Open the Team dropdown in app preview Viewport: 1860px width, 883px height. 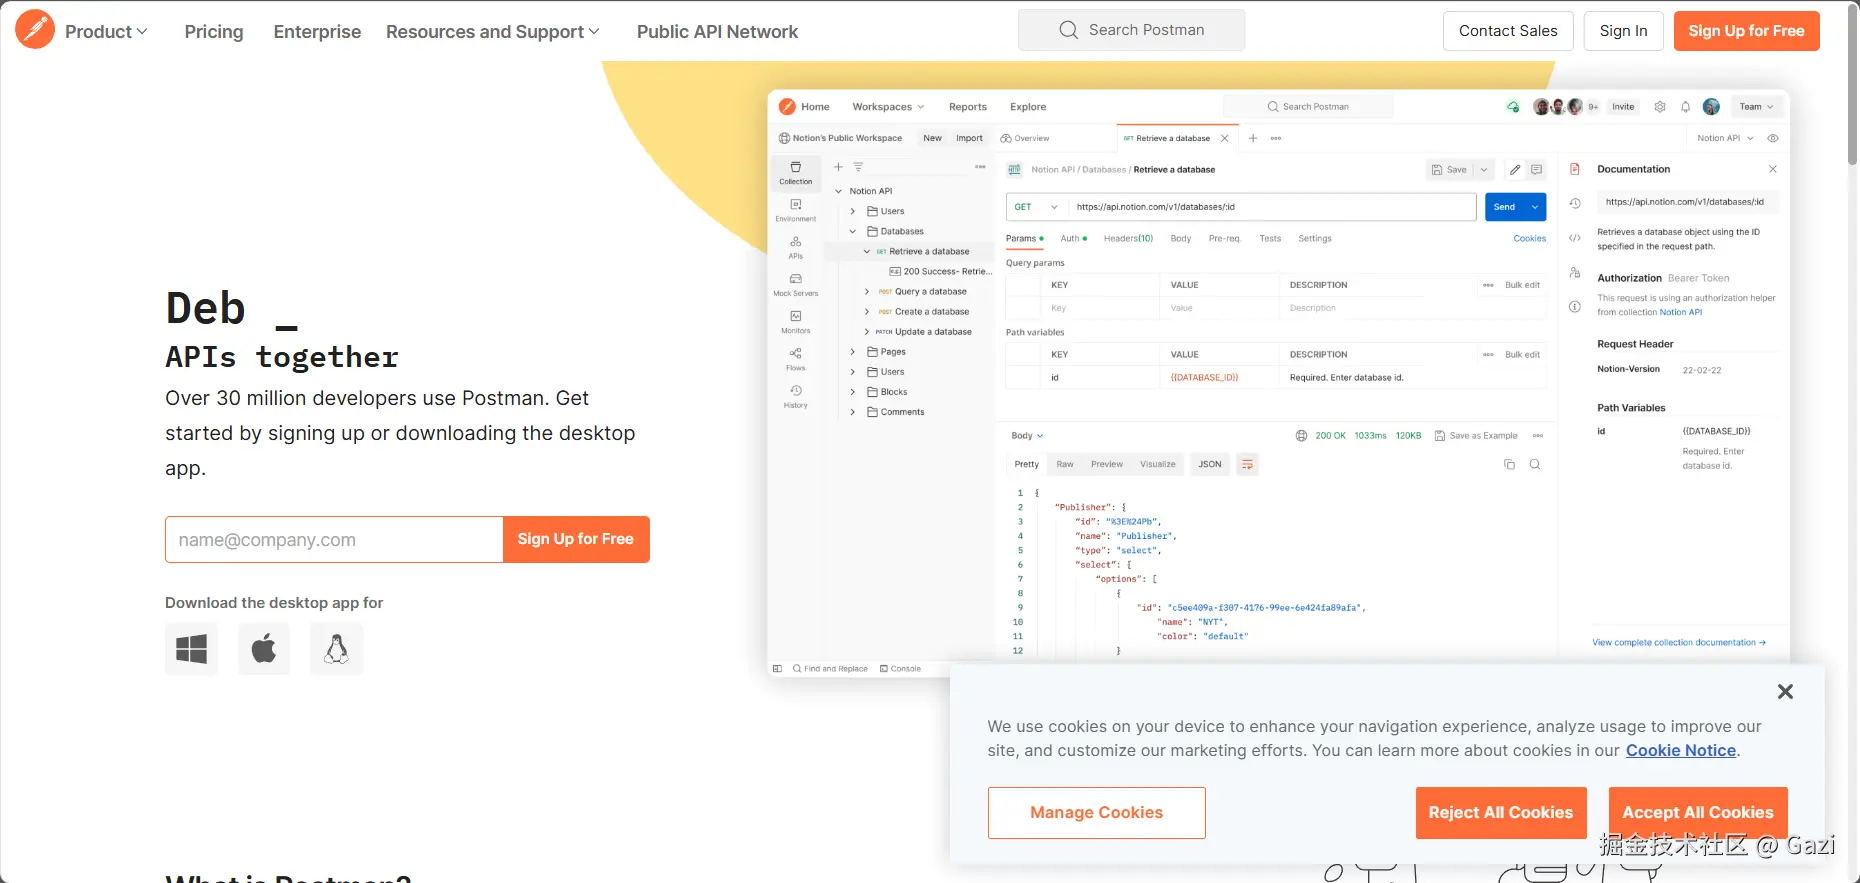point(1756,107)
